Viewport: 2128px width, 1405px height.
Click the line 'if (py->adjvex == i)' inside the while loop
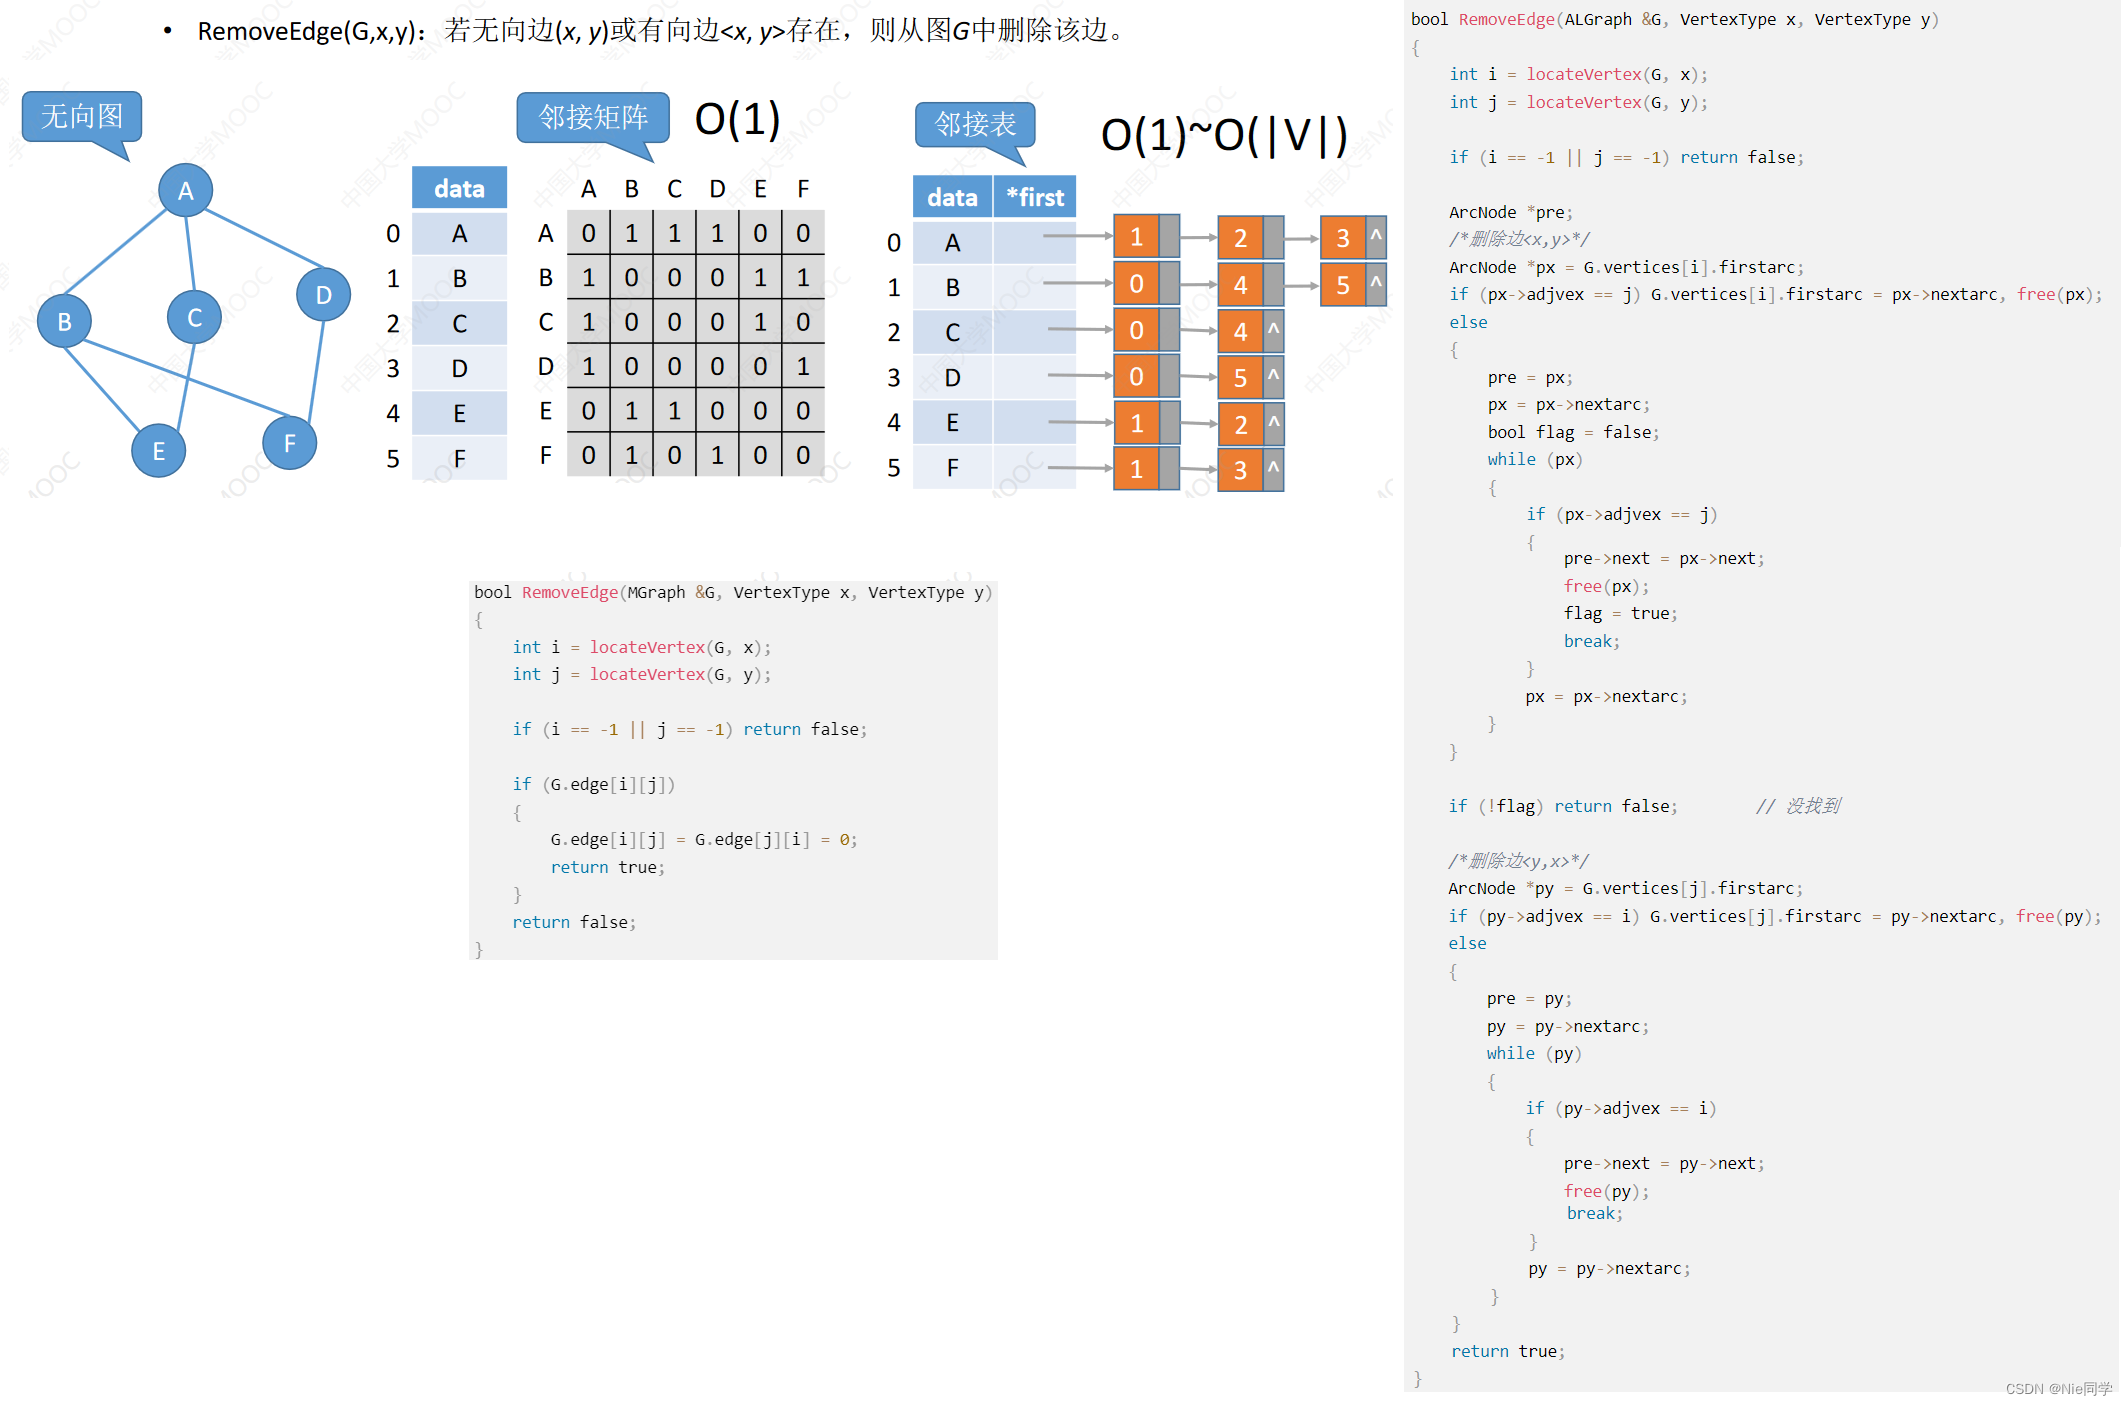pos(1621,1108)
